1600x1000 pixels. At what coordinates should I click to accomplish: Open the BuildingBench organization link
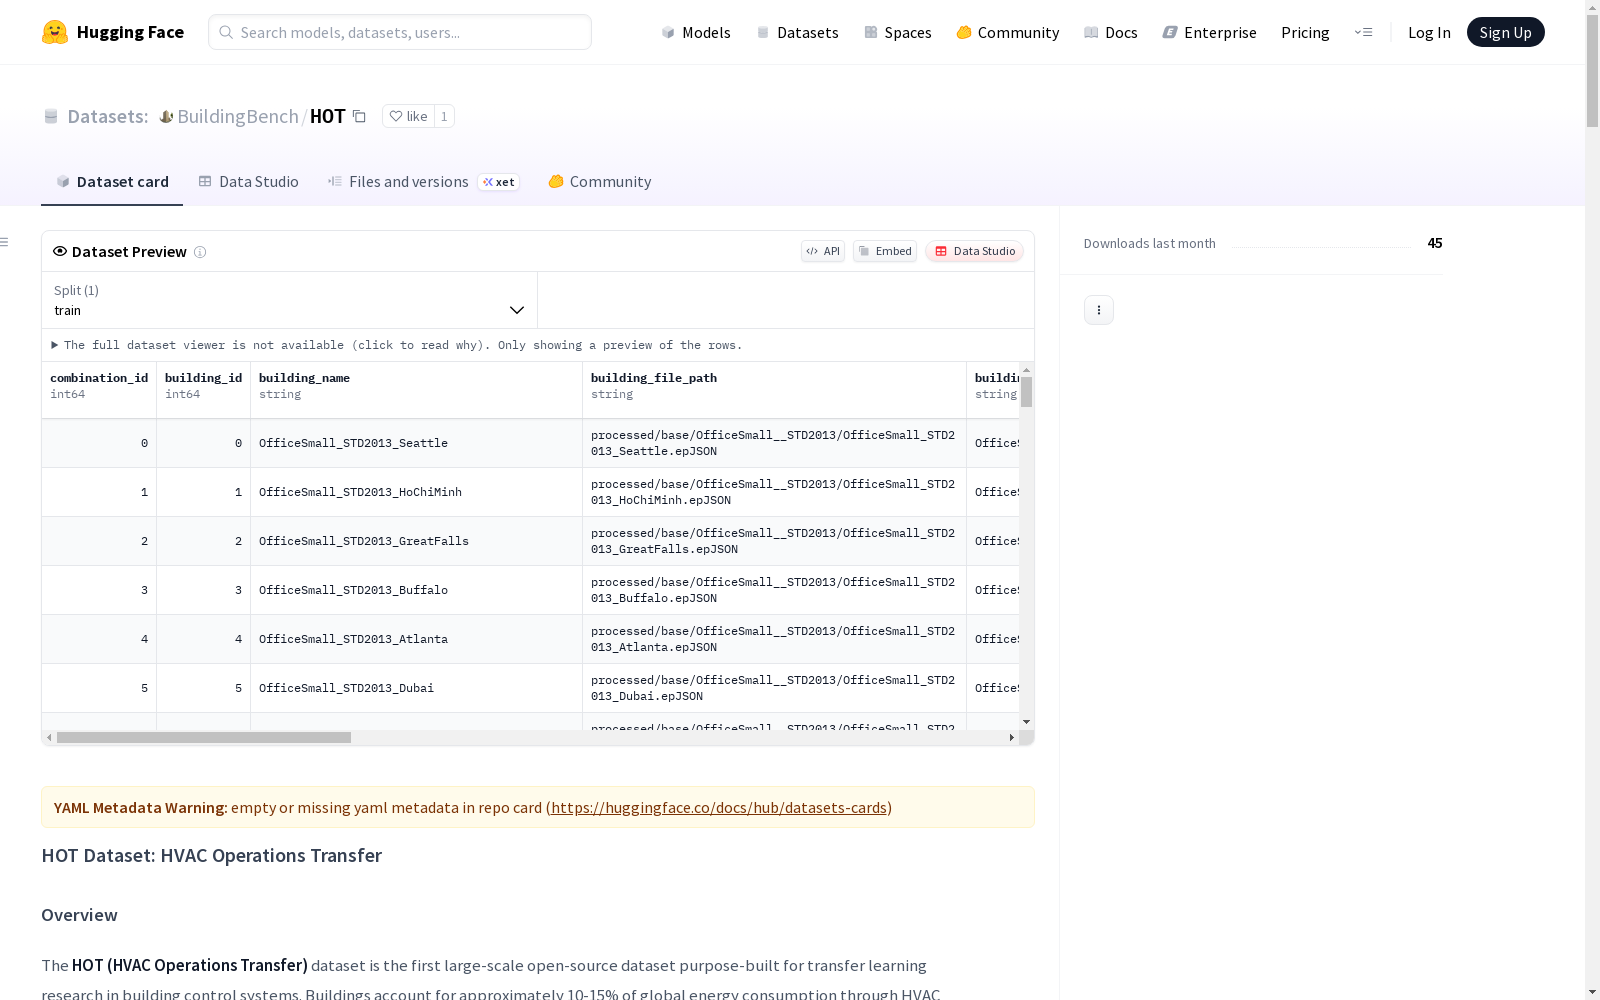coord(238,116)
